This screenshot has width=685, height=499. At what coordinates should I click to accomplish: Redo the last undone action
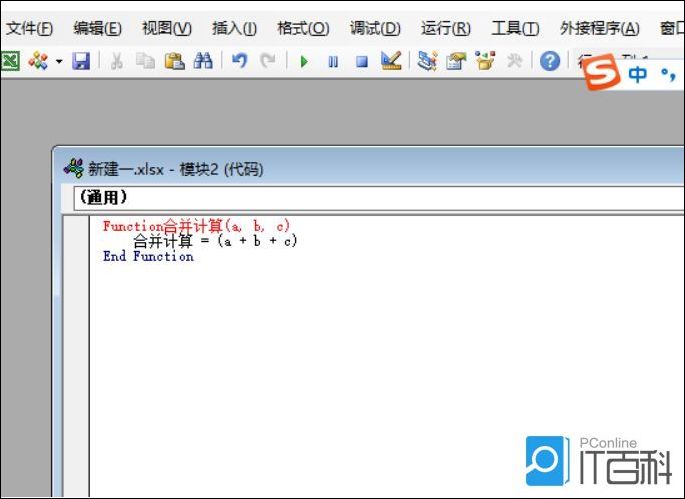(x=268, y=61)
